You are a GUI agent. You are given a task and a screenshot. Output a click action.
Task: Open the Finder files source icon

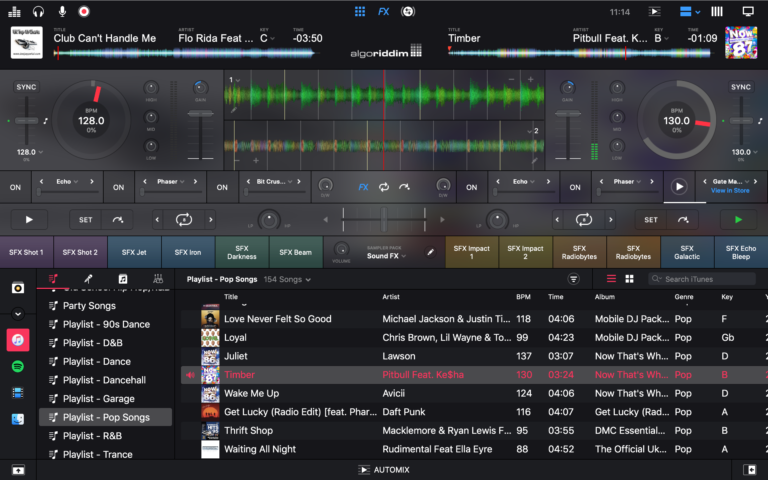point(18,419)
